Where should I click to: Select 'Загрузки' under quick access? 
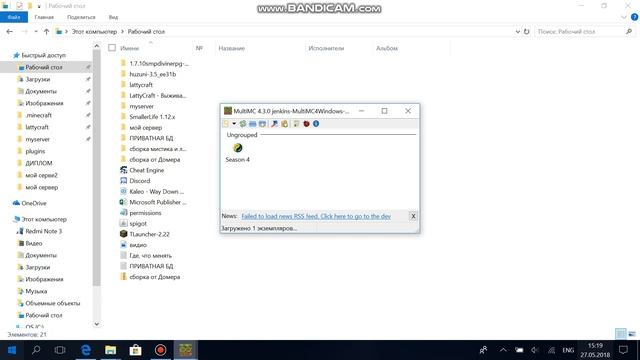[x=38, y=79]
